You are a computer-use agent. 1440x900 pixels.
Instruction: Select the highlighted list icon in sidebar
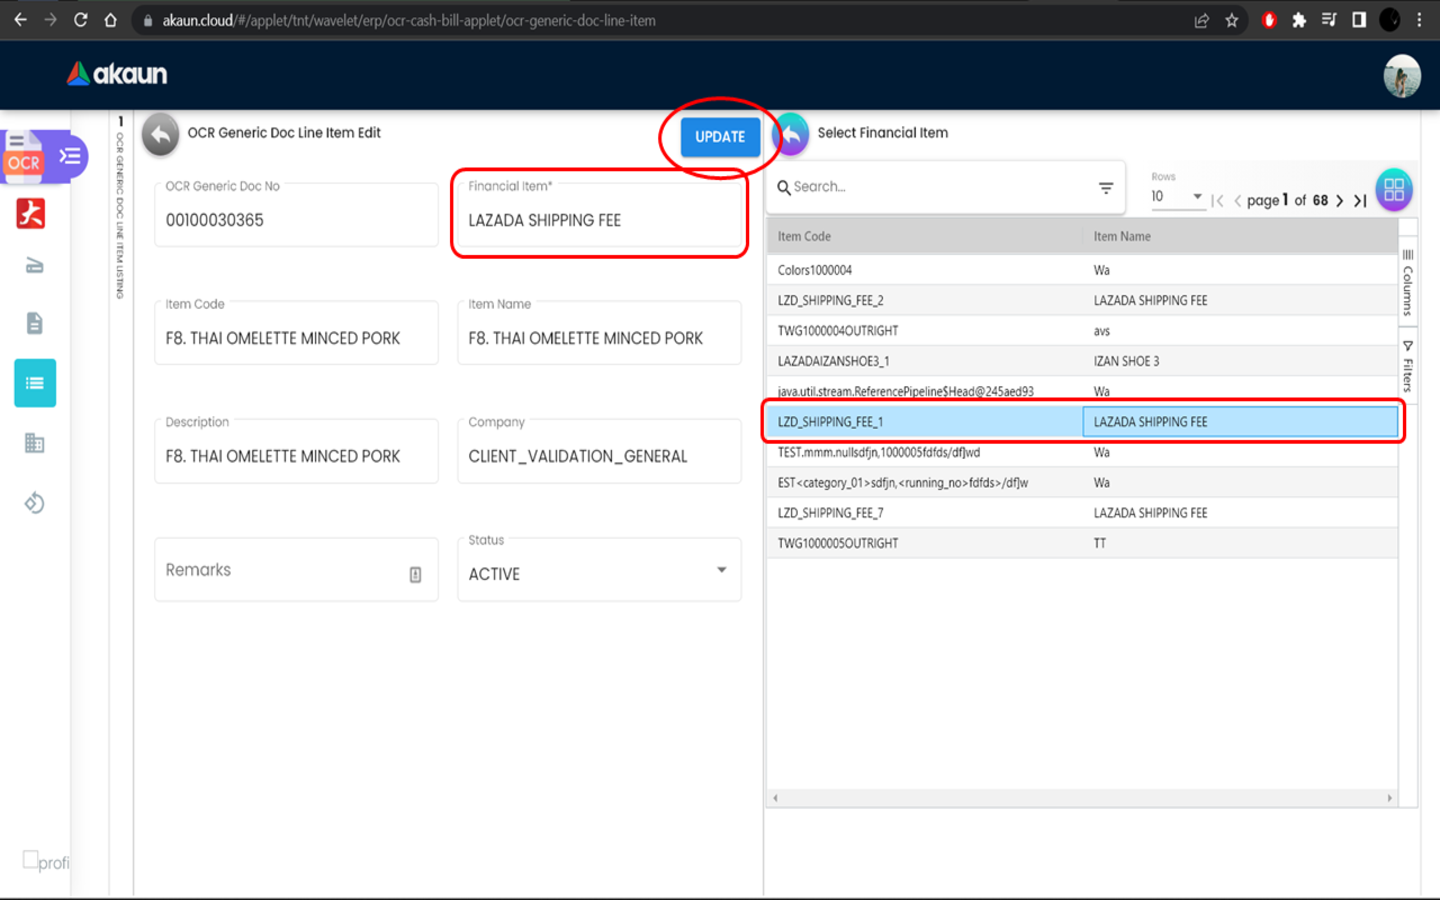(x=35, y=383)
